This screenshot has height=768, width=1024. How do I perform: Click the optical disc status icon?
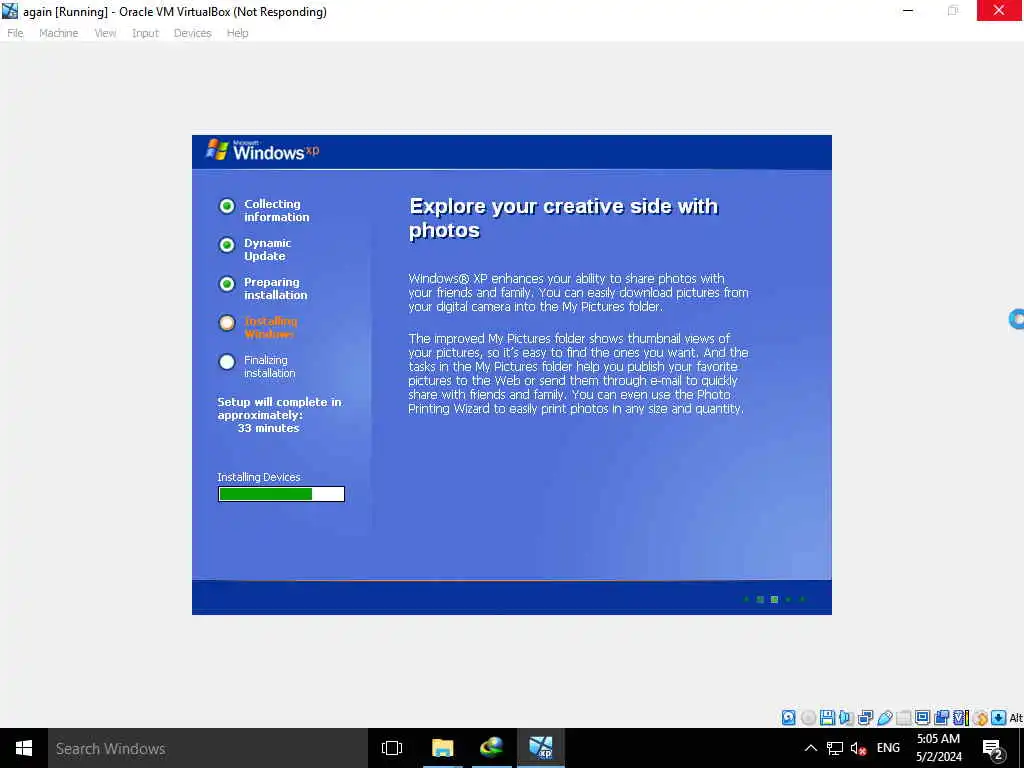coord(808,718)
